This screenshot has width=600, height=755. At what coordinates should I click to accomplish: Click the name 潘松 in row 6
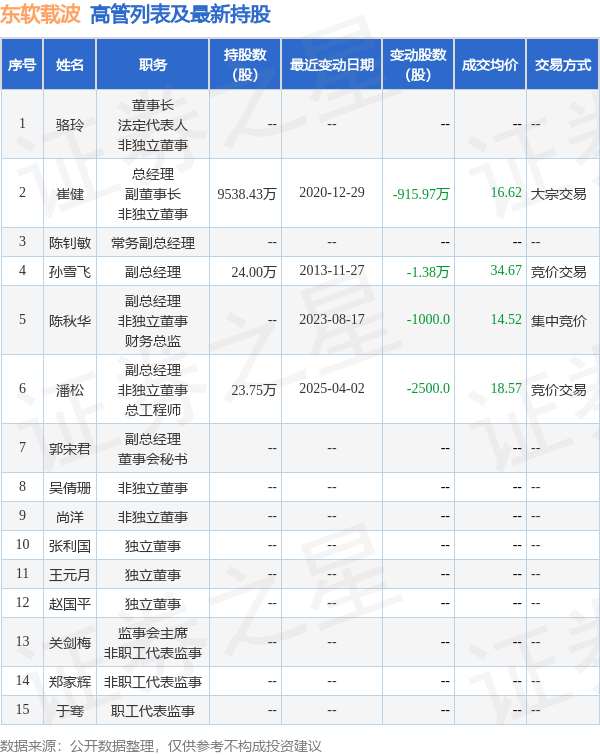(70, 390)
